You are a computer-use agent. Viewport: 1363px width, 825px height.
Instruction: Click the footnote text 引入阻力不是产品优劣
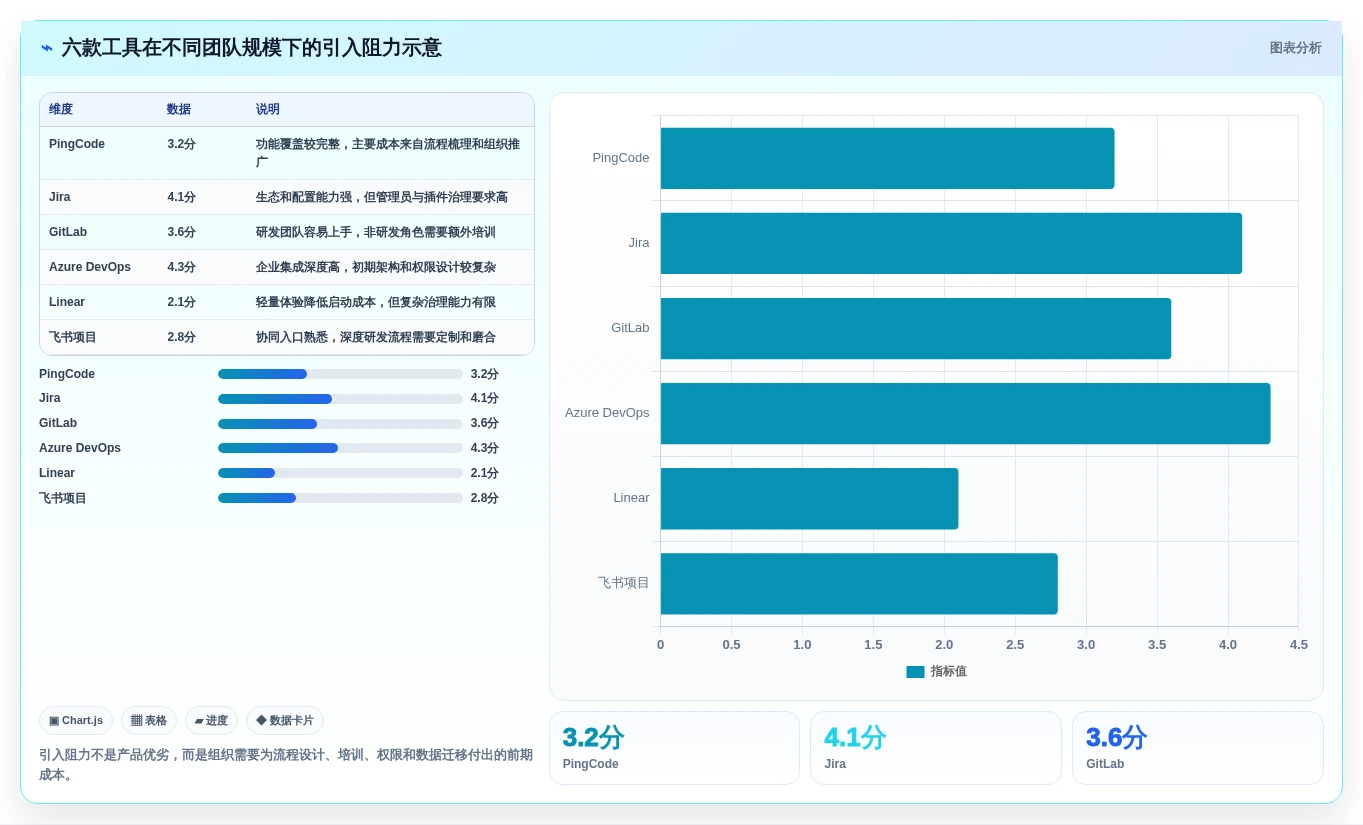click(x=286, y=765)
